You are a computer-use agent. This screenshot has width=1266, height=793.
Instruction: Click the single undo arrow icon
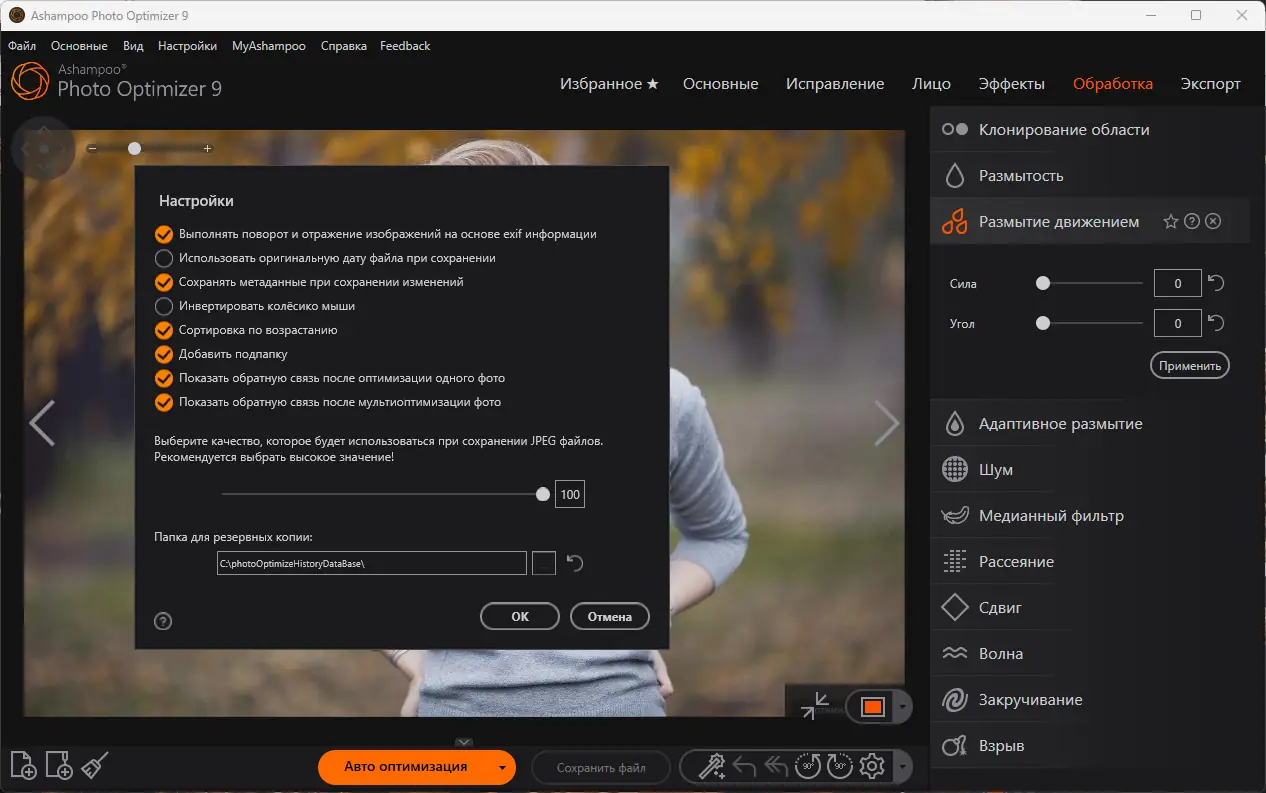pos(744,767)
